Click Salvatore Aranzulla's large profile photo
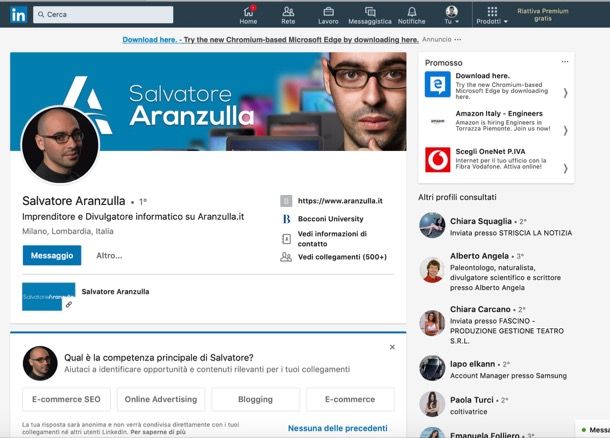Viewport: 610px width, 438px height. pyautogui.click(x=60, y=145)
